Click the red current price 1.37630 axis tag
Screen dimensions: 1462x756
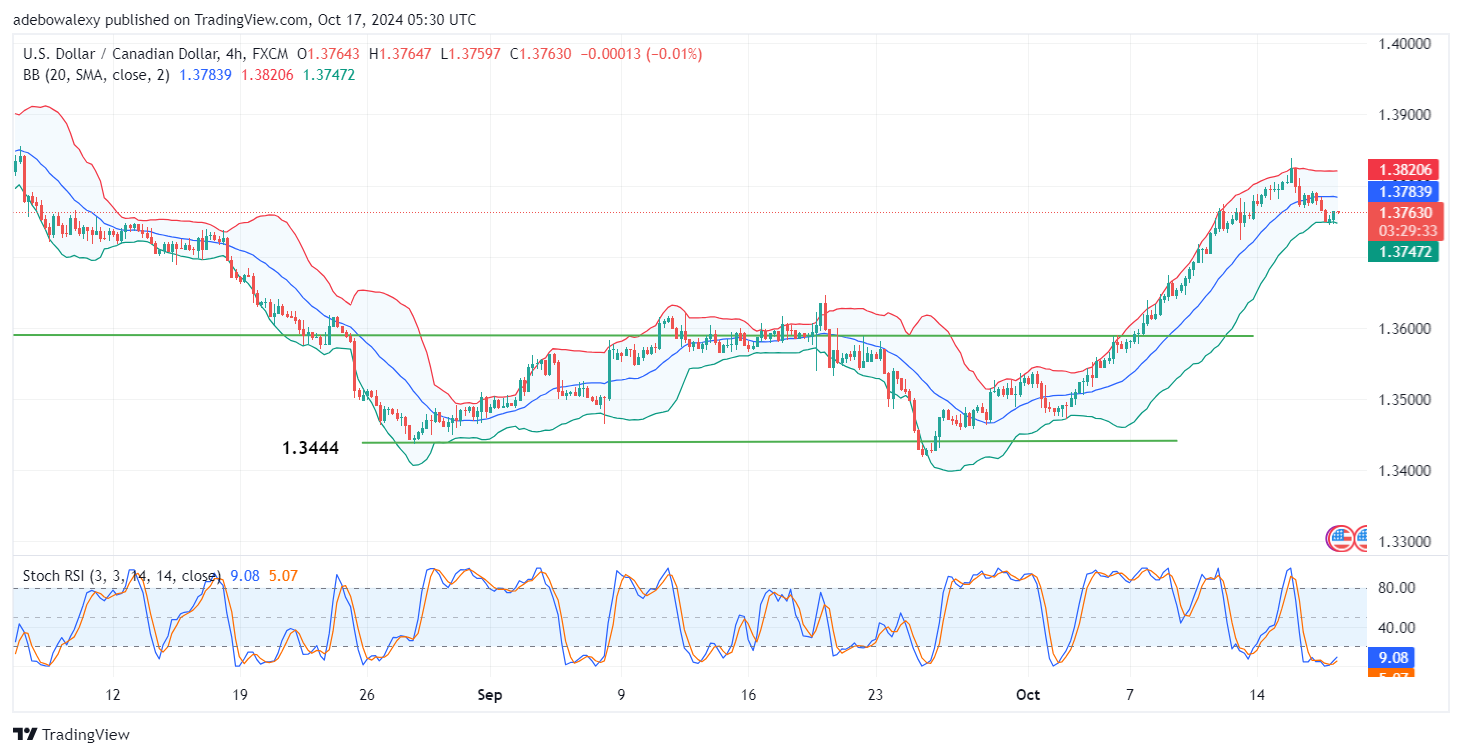[1406, 213]
